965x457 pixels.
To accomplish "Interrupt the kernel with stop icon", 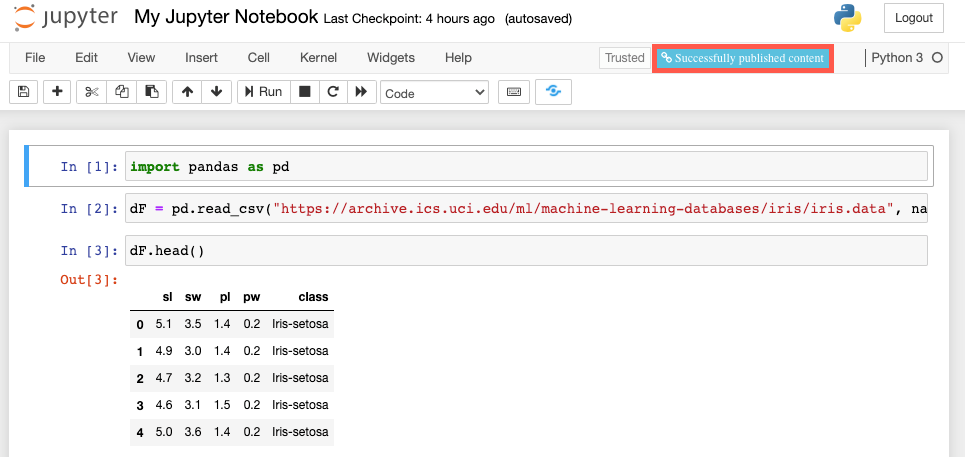I will tap(305, 92).
